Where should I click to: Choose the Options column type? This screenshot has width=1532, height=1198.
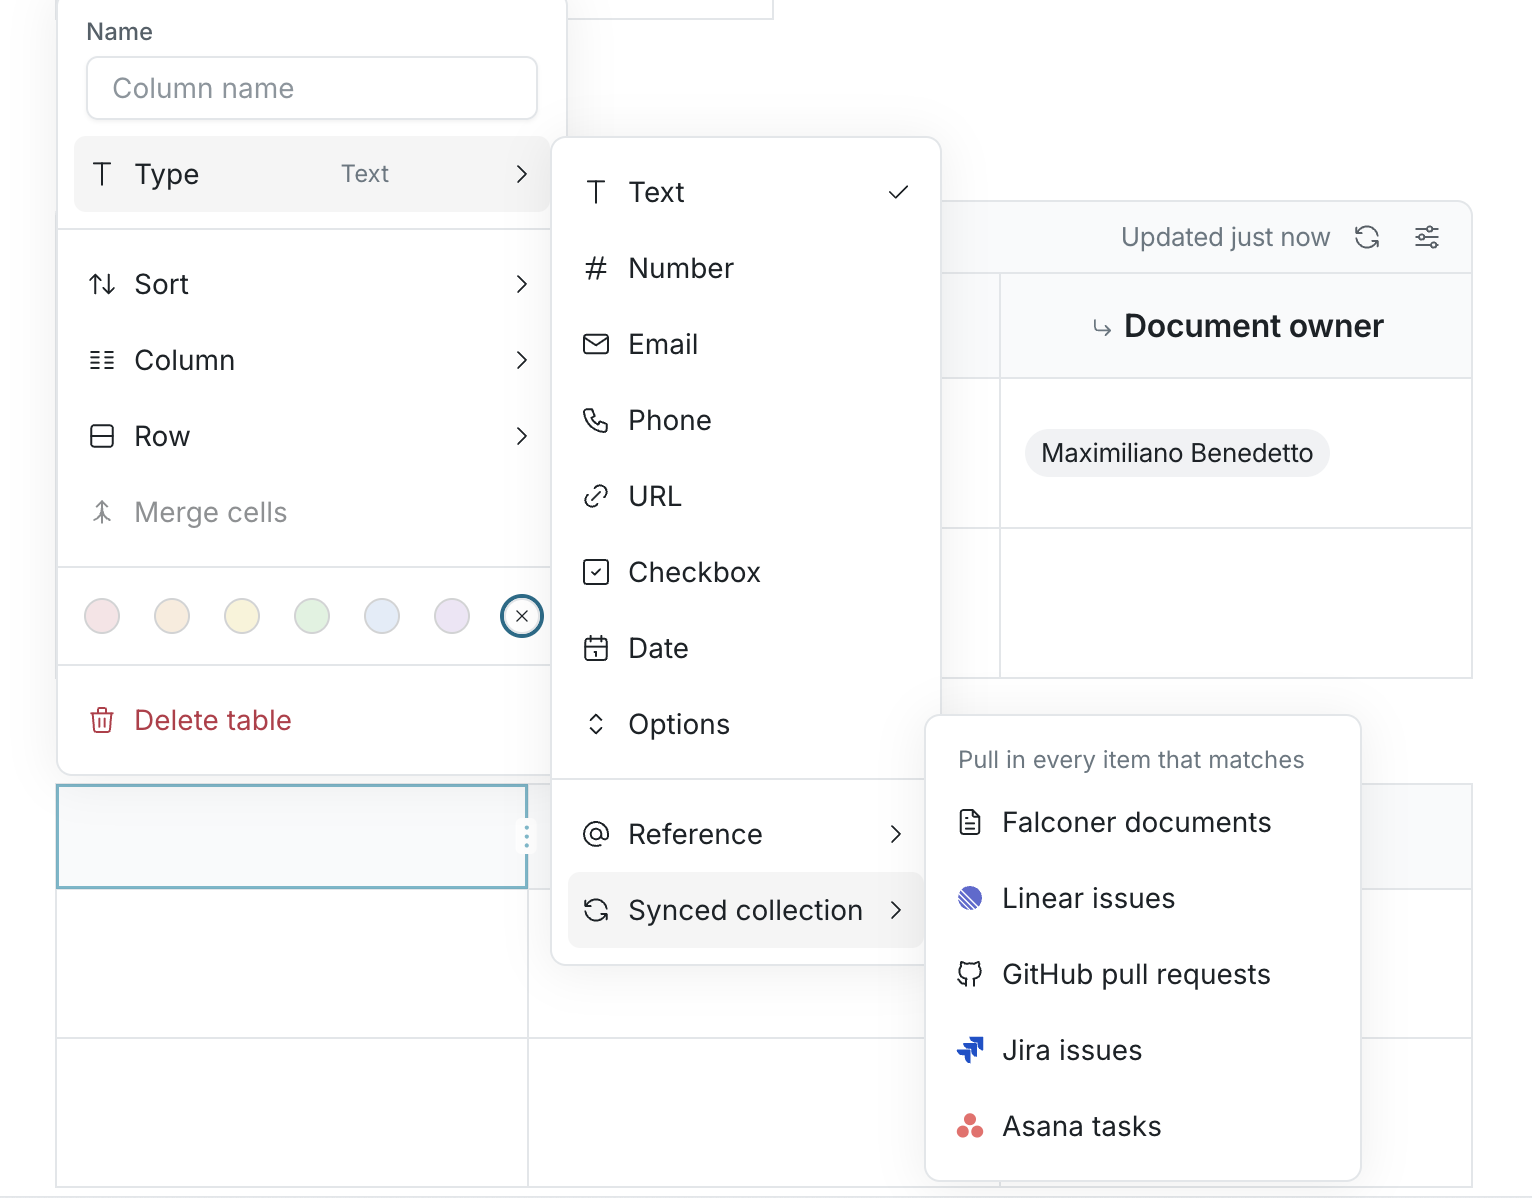tap(746, 724)
